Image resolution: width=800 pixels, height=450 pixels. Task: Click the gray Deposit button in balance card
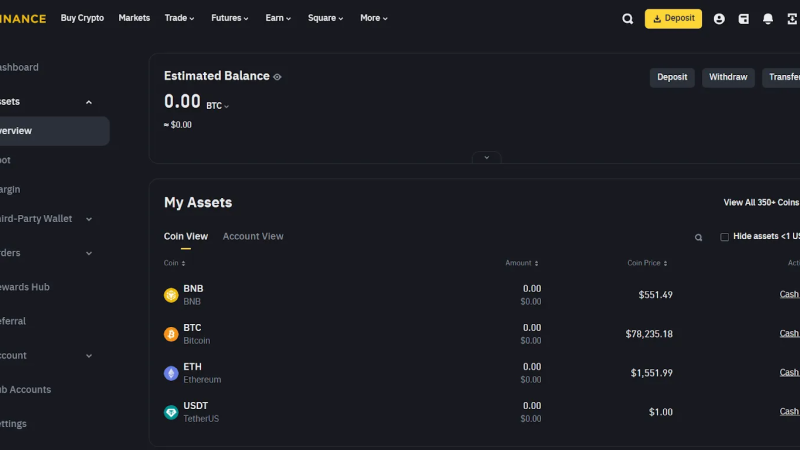[x=672, y=78]
